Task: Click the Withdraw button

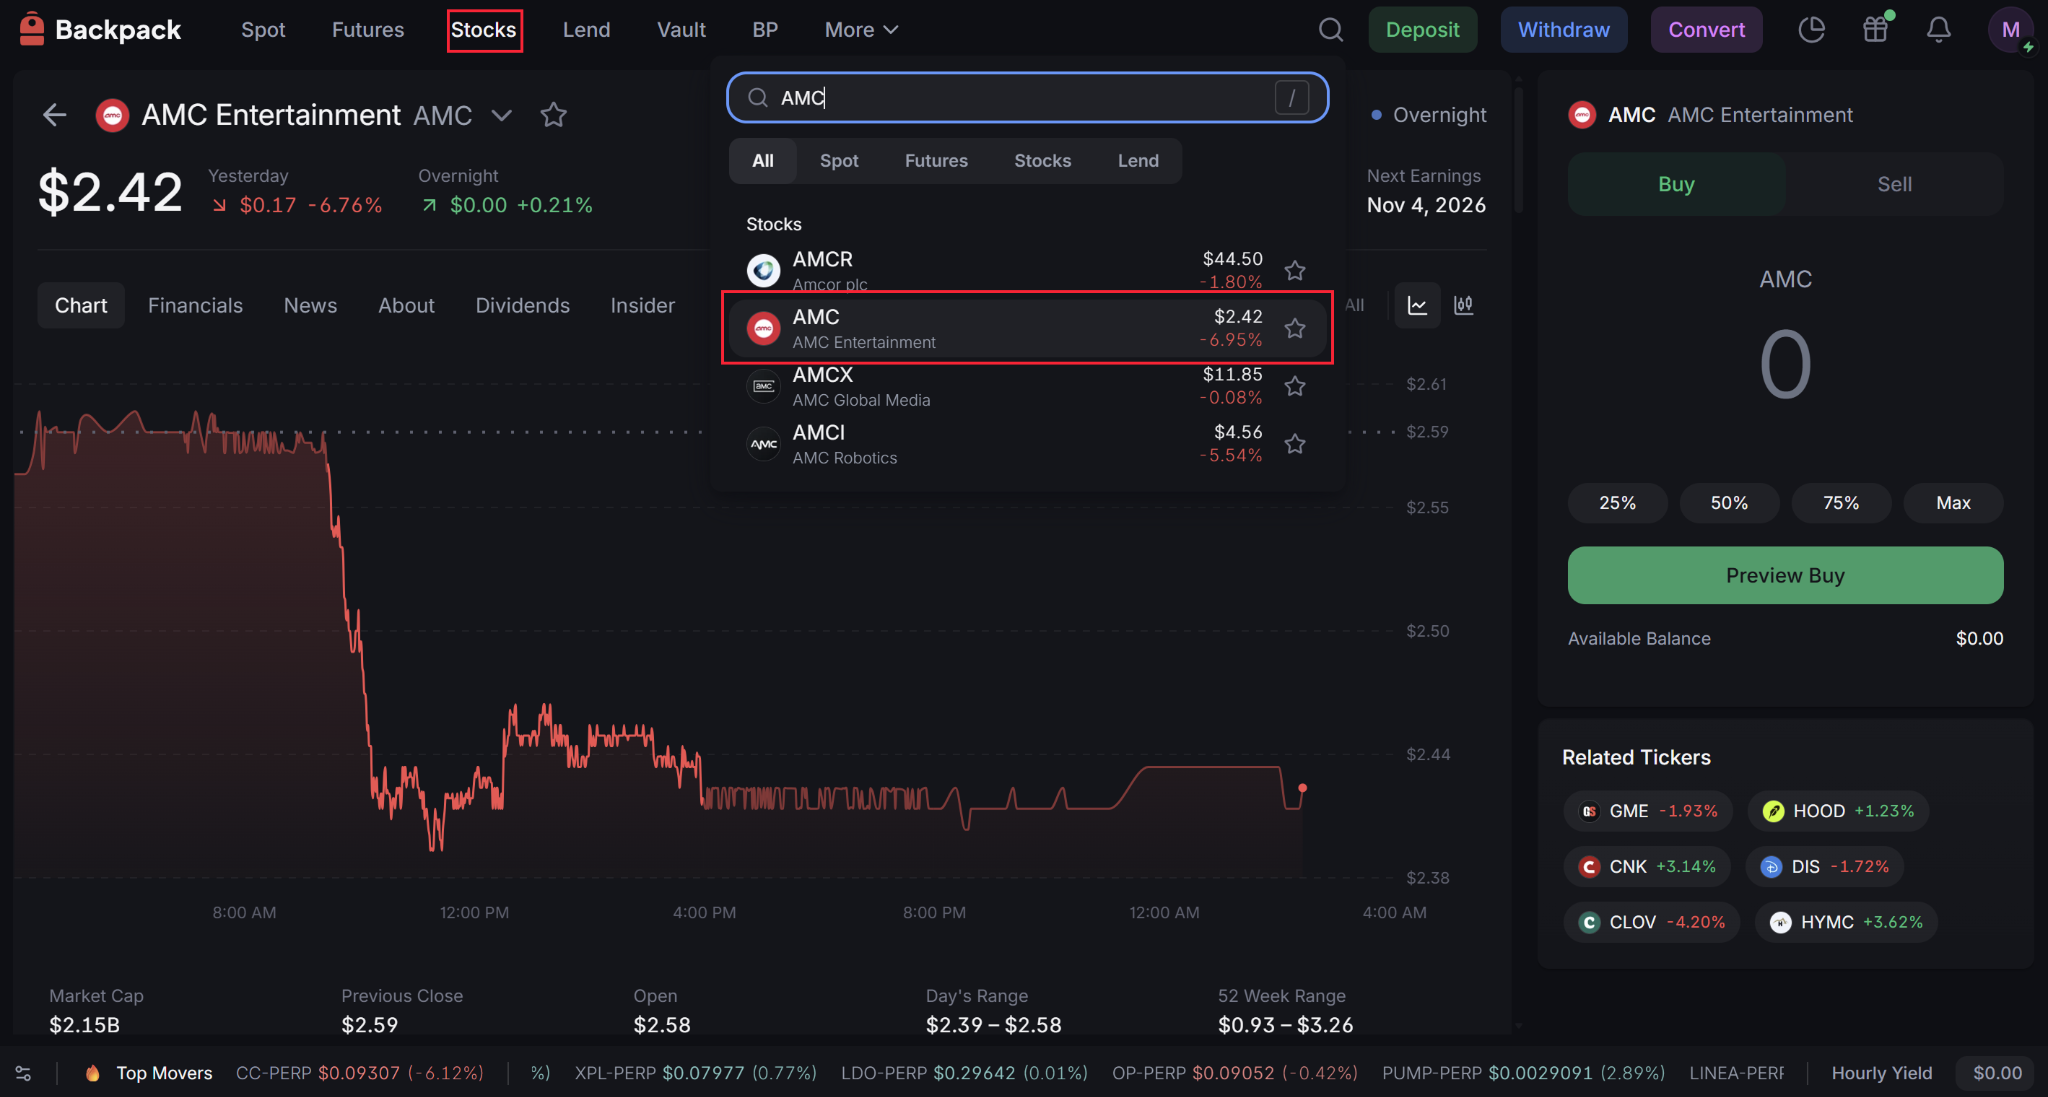Action: pos(1564,30)
